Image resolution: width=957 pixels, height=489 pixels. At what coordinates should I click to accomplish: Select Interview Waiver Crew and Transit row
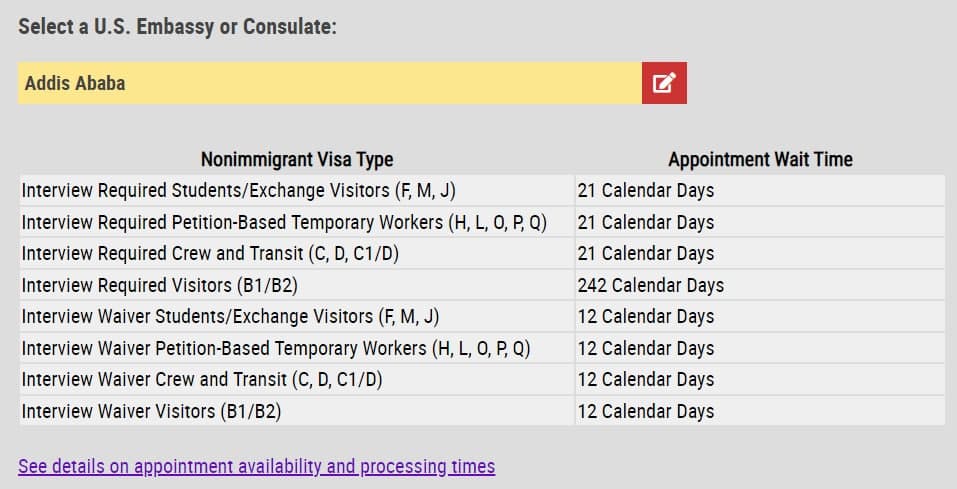(x=482, y=380)
